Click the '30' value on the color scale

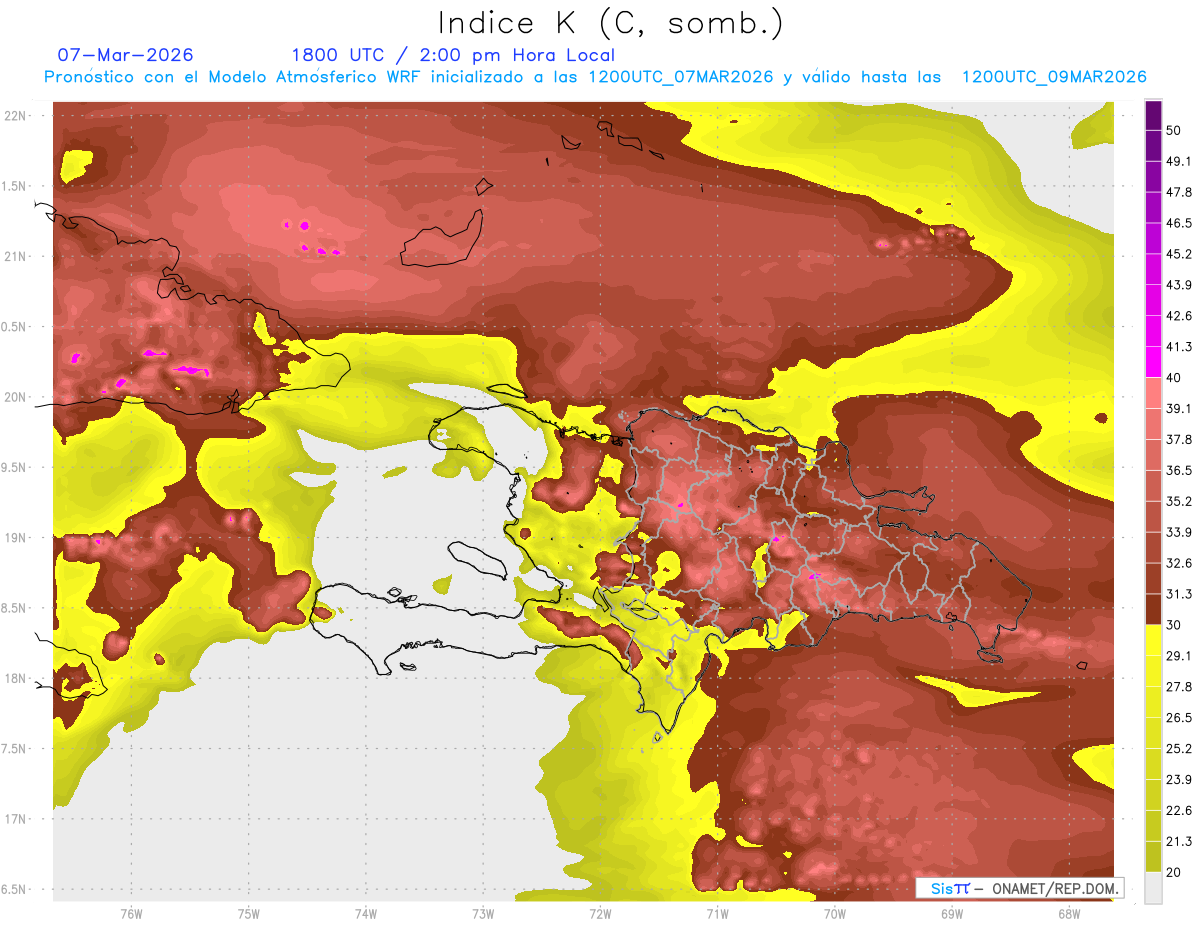pos(1175,625)
